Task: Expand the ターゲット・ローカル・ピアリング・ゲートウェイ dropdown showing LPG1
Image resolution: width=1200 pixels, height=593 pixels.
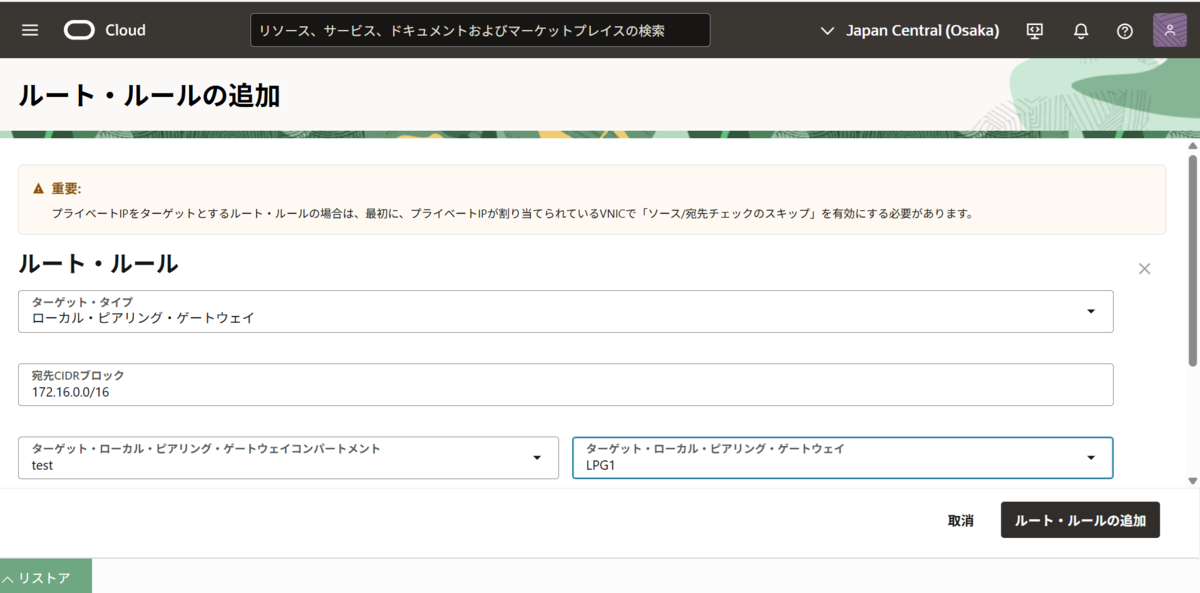Action: click(x=842, y=457)
